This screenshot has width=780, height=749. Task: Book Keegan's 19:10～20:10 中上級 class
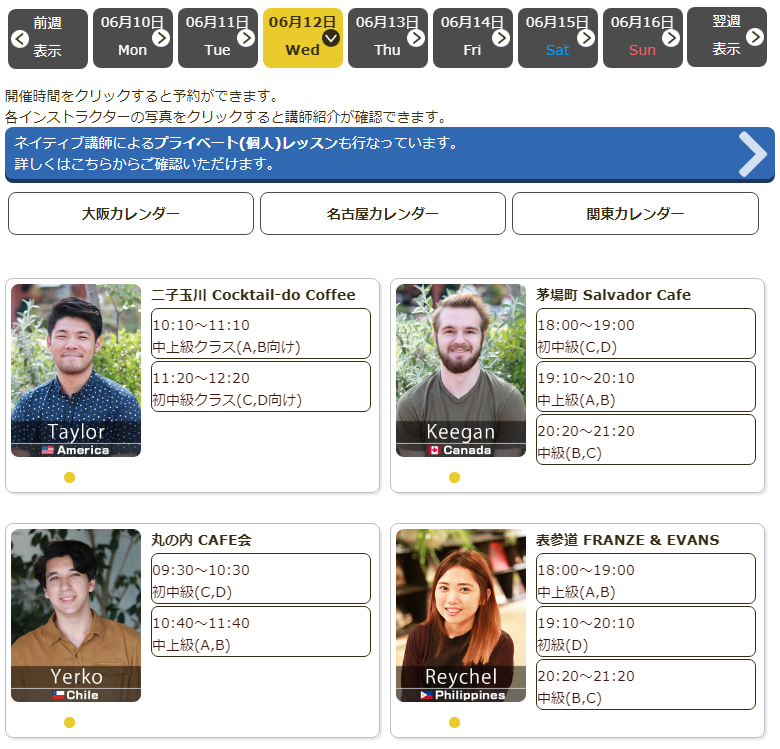646,387
